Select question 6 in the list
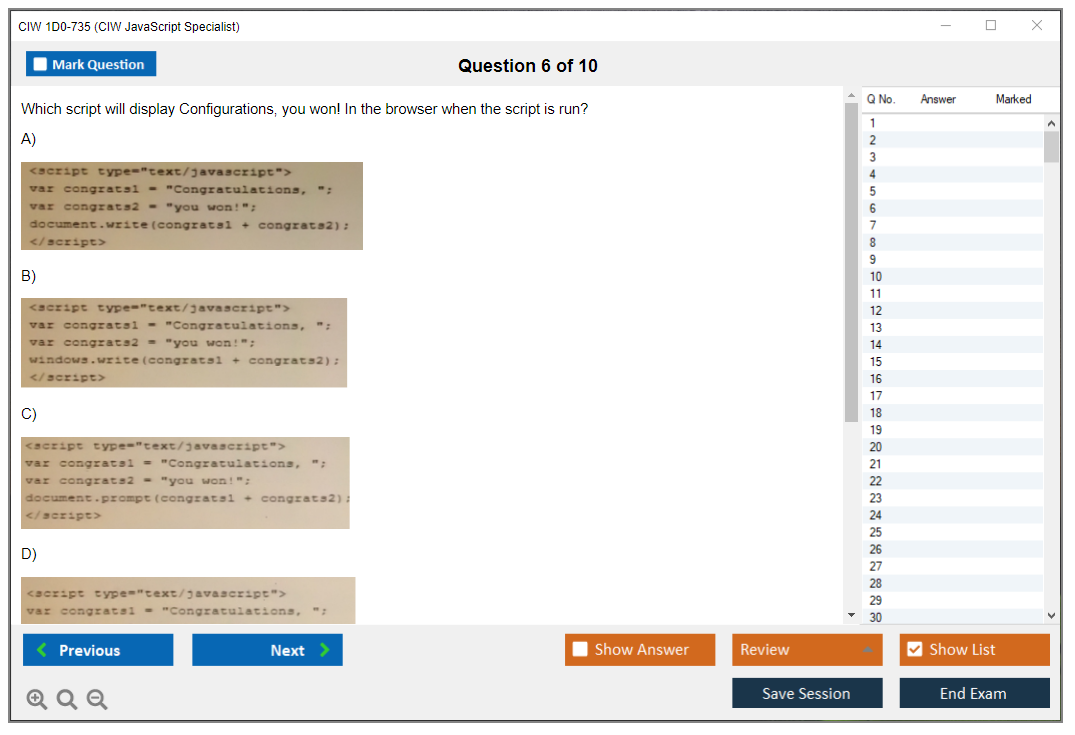This screenshot has width=1075, height=735. coord(873,208)
